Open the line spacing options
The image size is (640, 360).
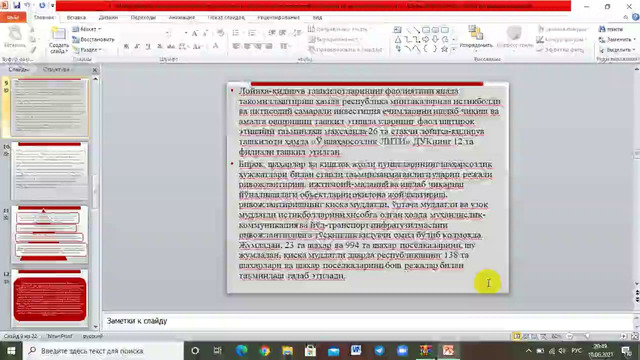[297, 33]
